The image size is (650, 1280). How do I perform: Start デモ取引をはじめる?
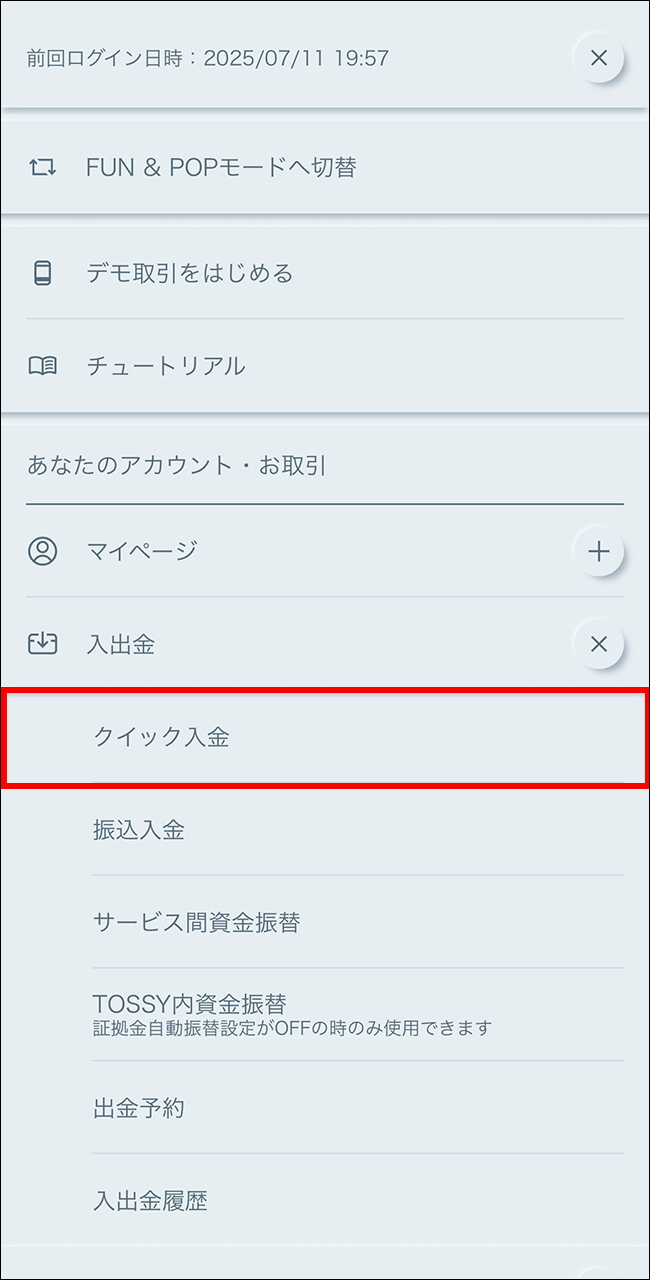[x=190, y=273]
